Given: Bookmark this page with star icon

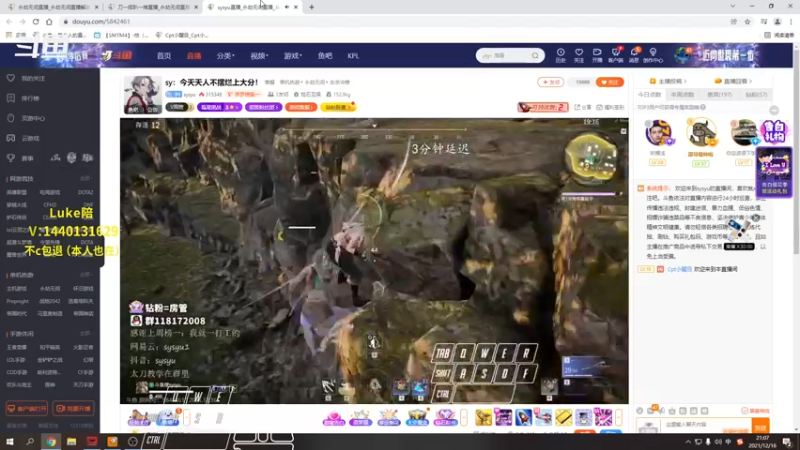Looking at the screenshot, I should (747, 21).
